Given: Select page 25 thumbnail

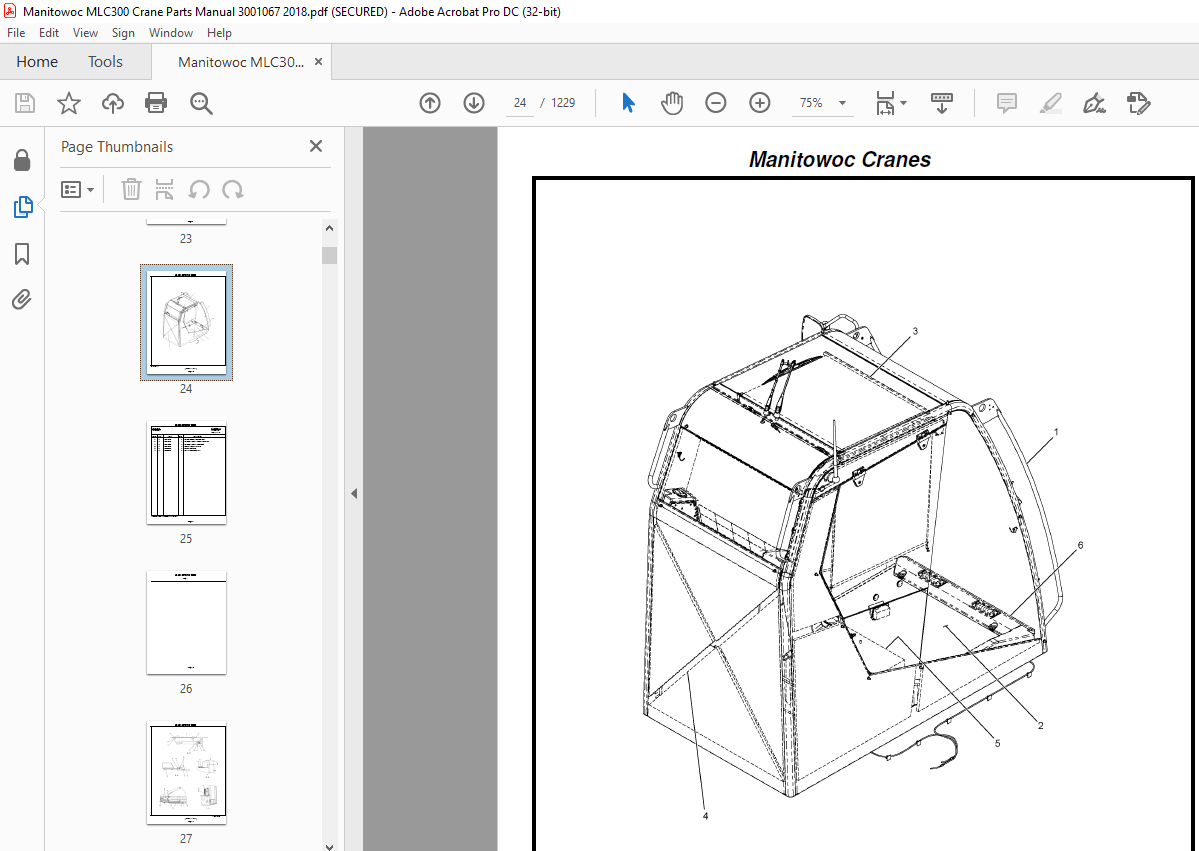Looking at the screenshot, I should pyautogui.click(x=187, y=473).
